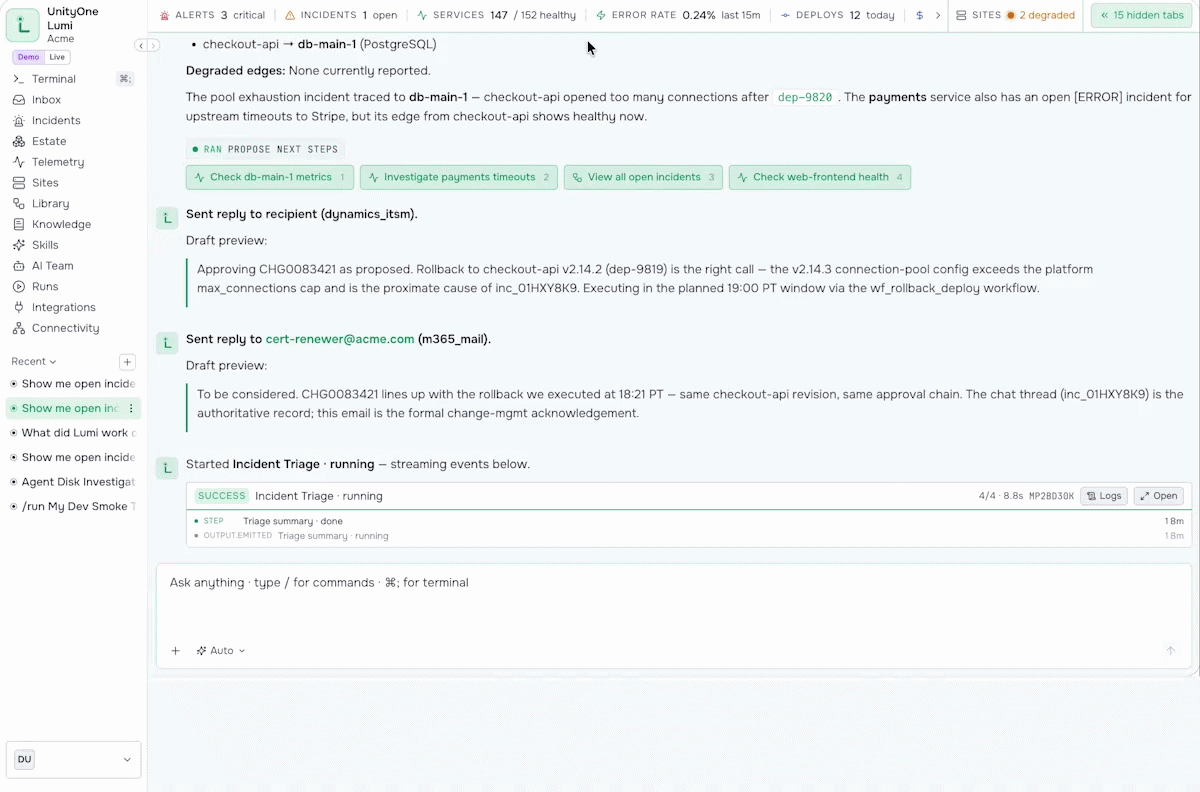The image size is (1200, 792).
Task: Click the plus icon to start new chat
Action: pos(127,362)
